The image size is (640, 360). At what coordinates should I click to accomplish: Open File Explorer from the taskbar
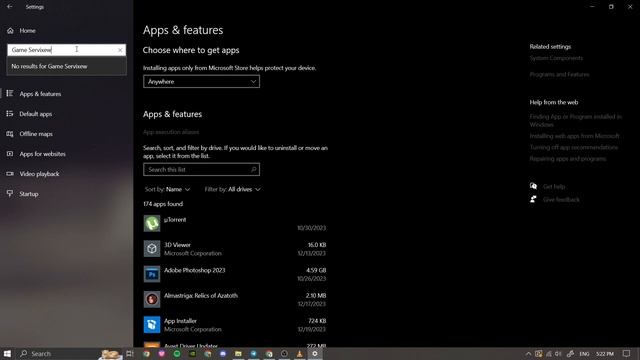click(x=238, y=353)
